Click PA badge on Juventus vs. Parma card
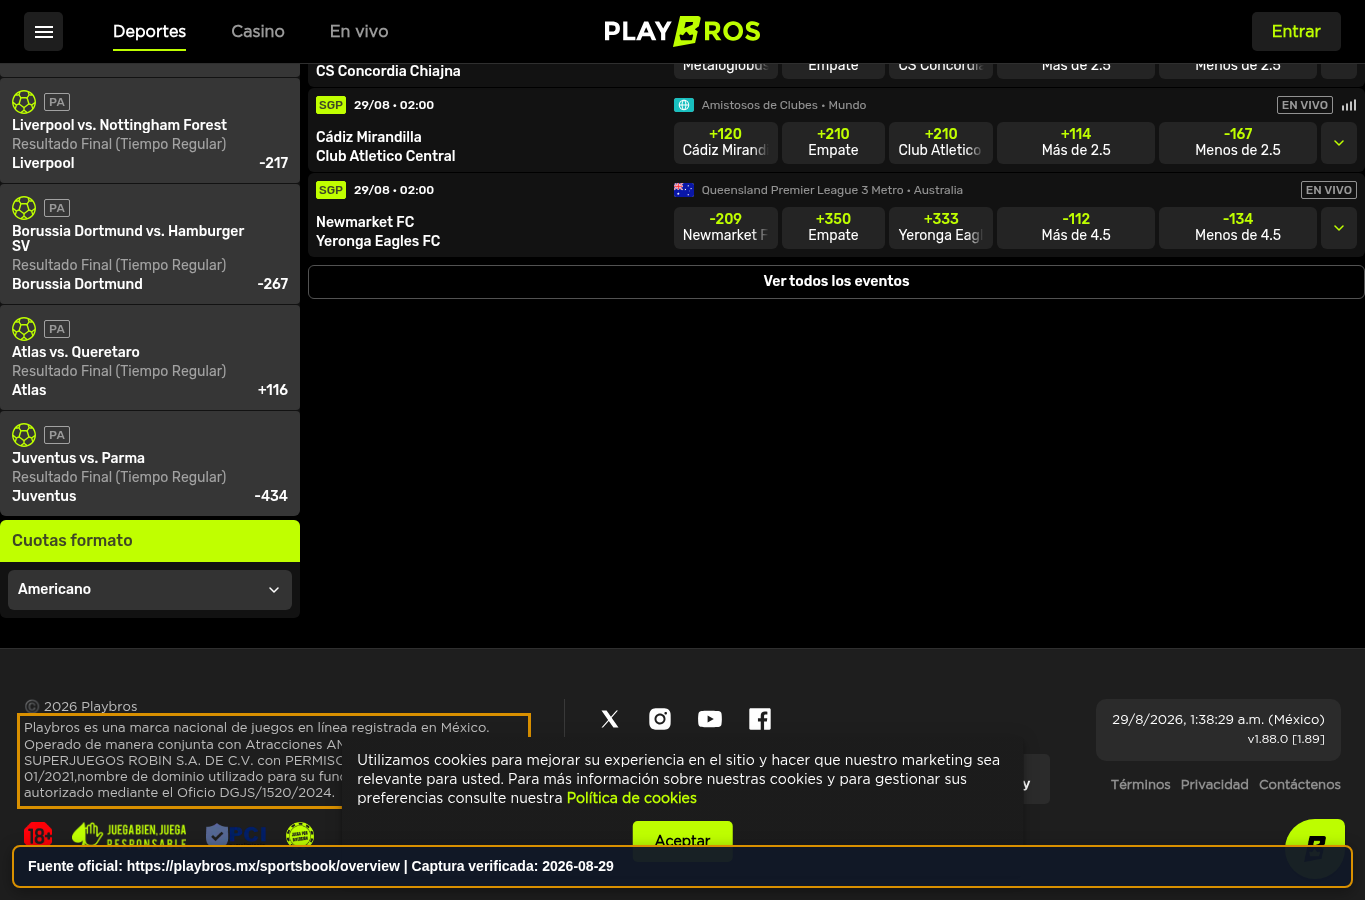 [x=57, y=435]
